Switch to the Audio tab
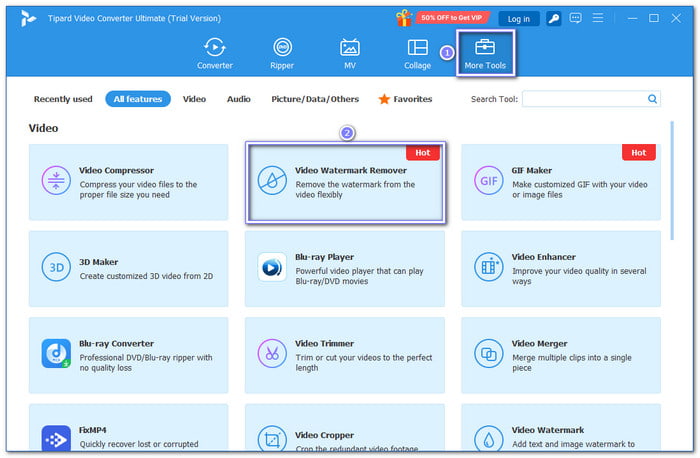The width and height of the screenshot is (700, 458). point(239,99)
